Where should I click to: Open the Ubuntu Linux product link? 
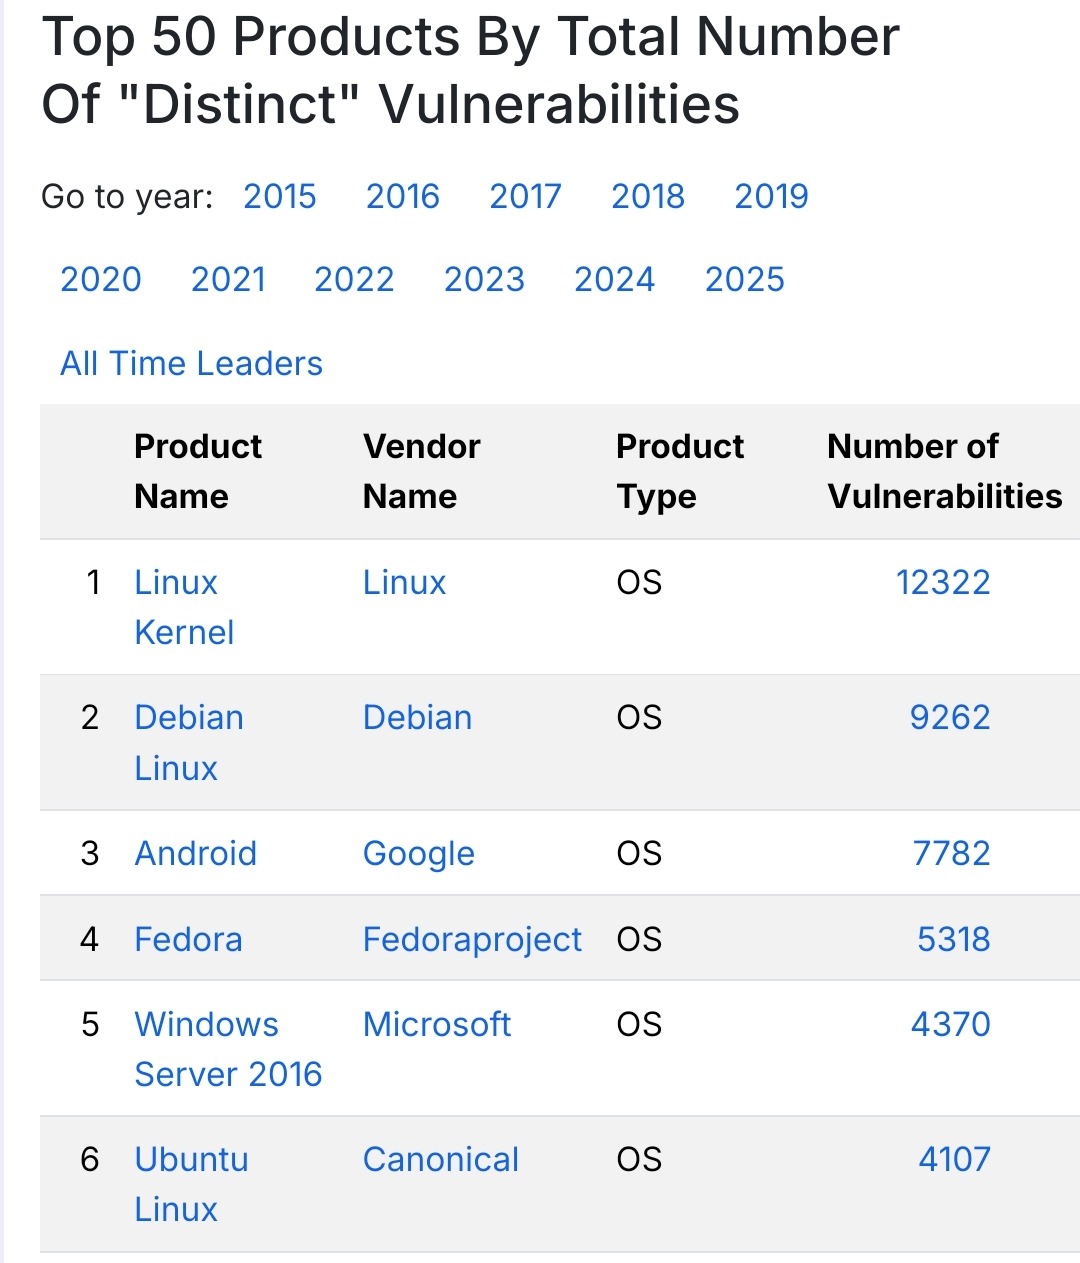[191, 1184]
